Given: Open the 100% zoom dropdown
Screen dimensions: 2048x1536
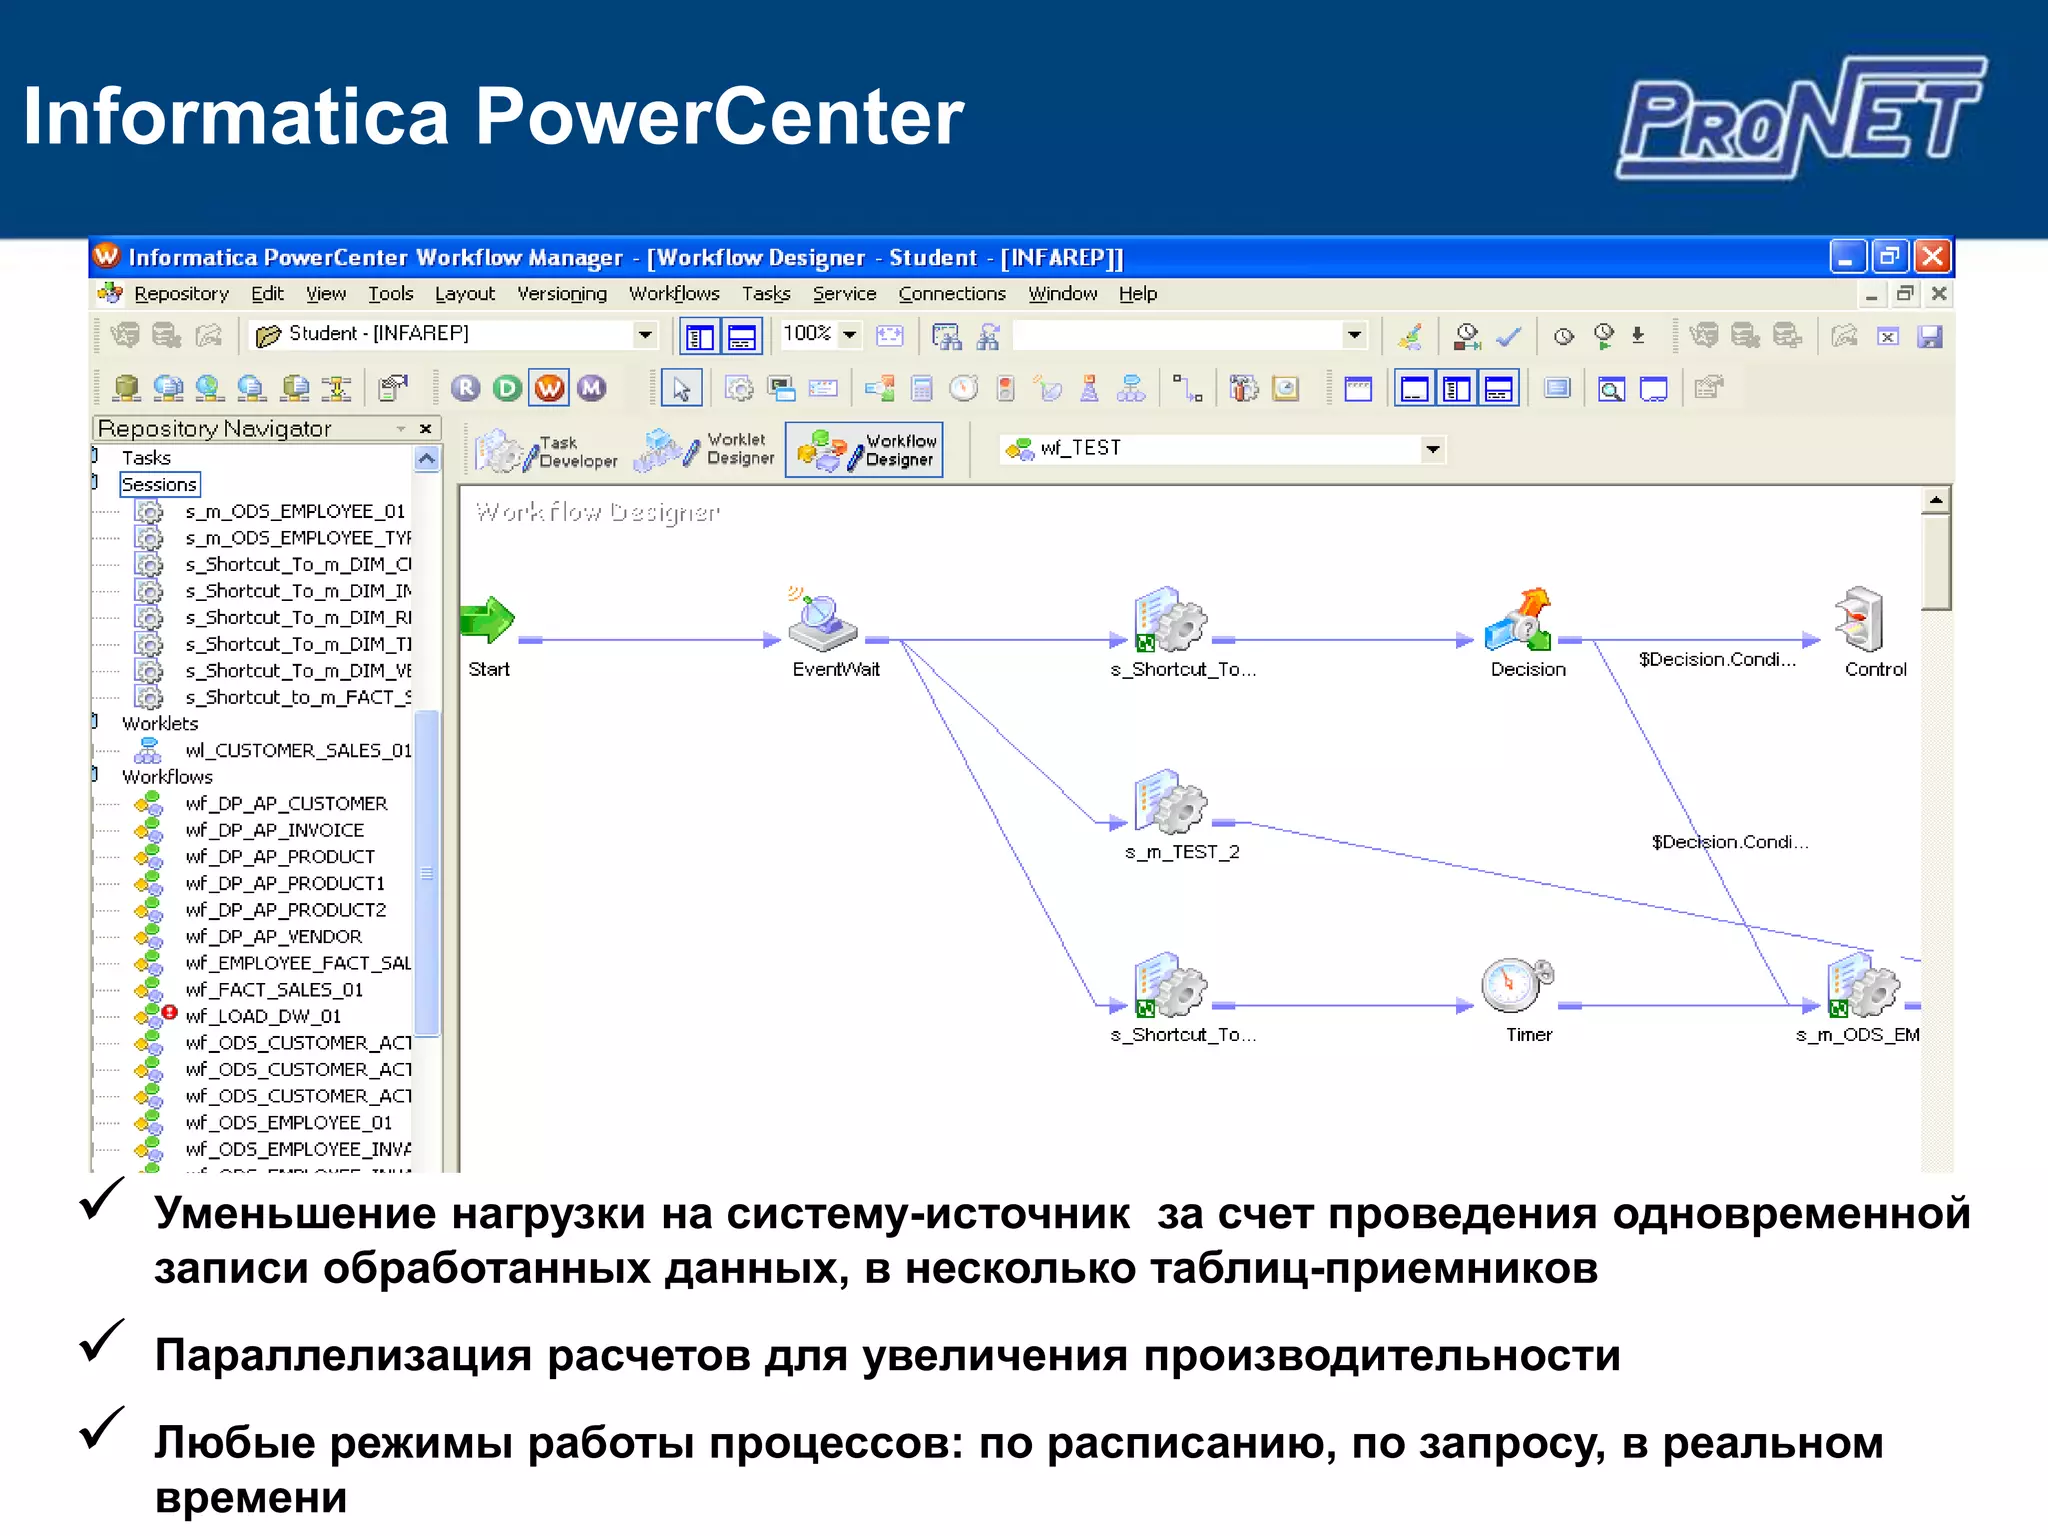Looking at the screenshot, I should [x=850, y=335].
